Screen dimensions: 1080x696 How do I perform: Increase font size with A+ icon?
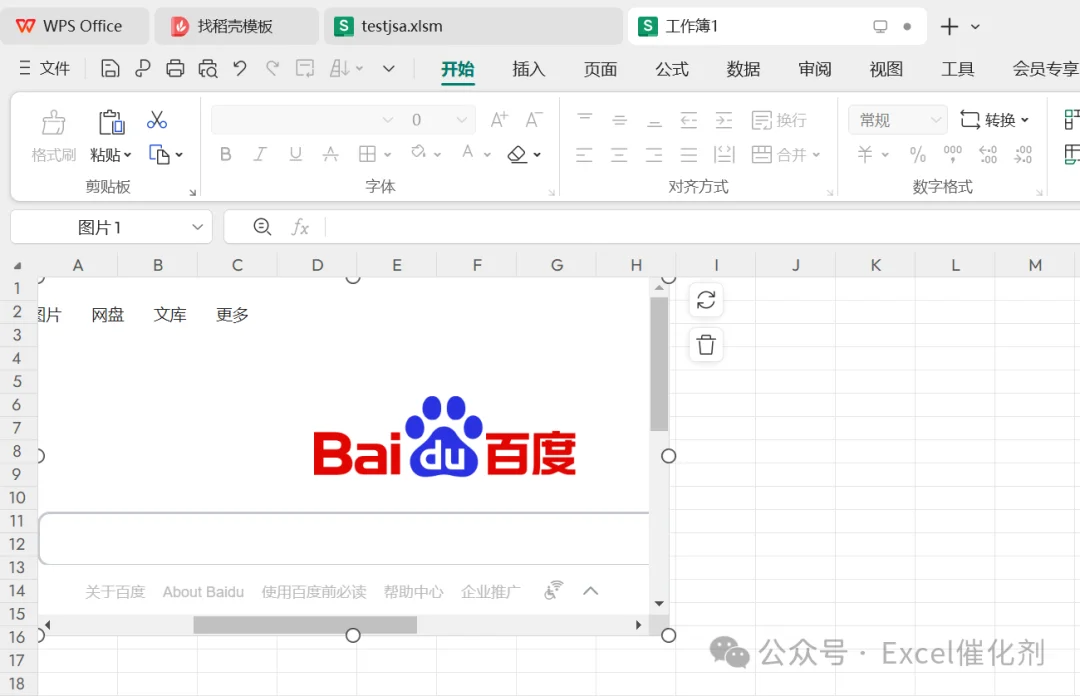tap(499, 120)
